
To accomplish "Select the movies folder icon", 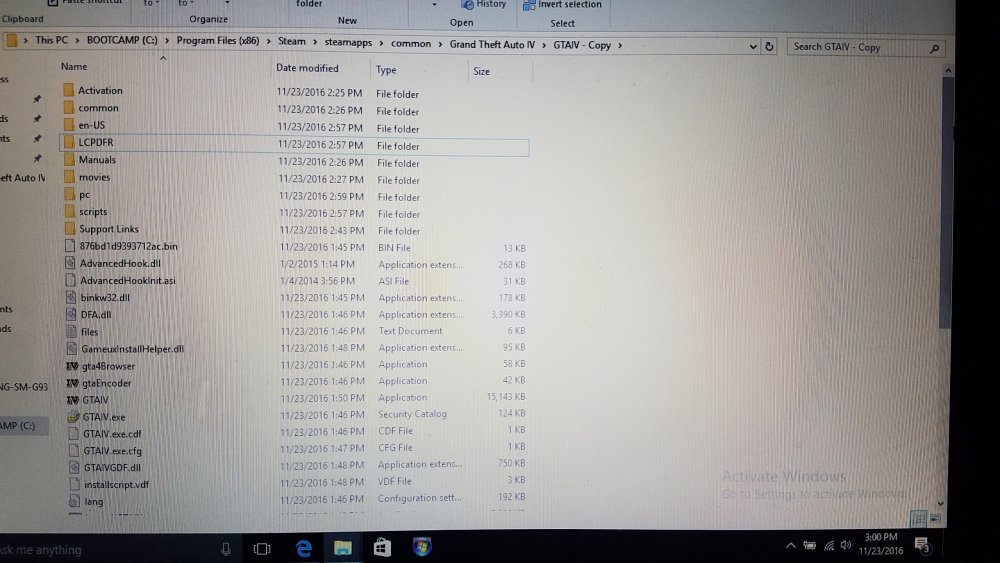I will (70, 177).
